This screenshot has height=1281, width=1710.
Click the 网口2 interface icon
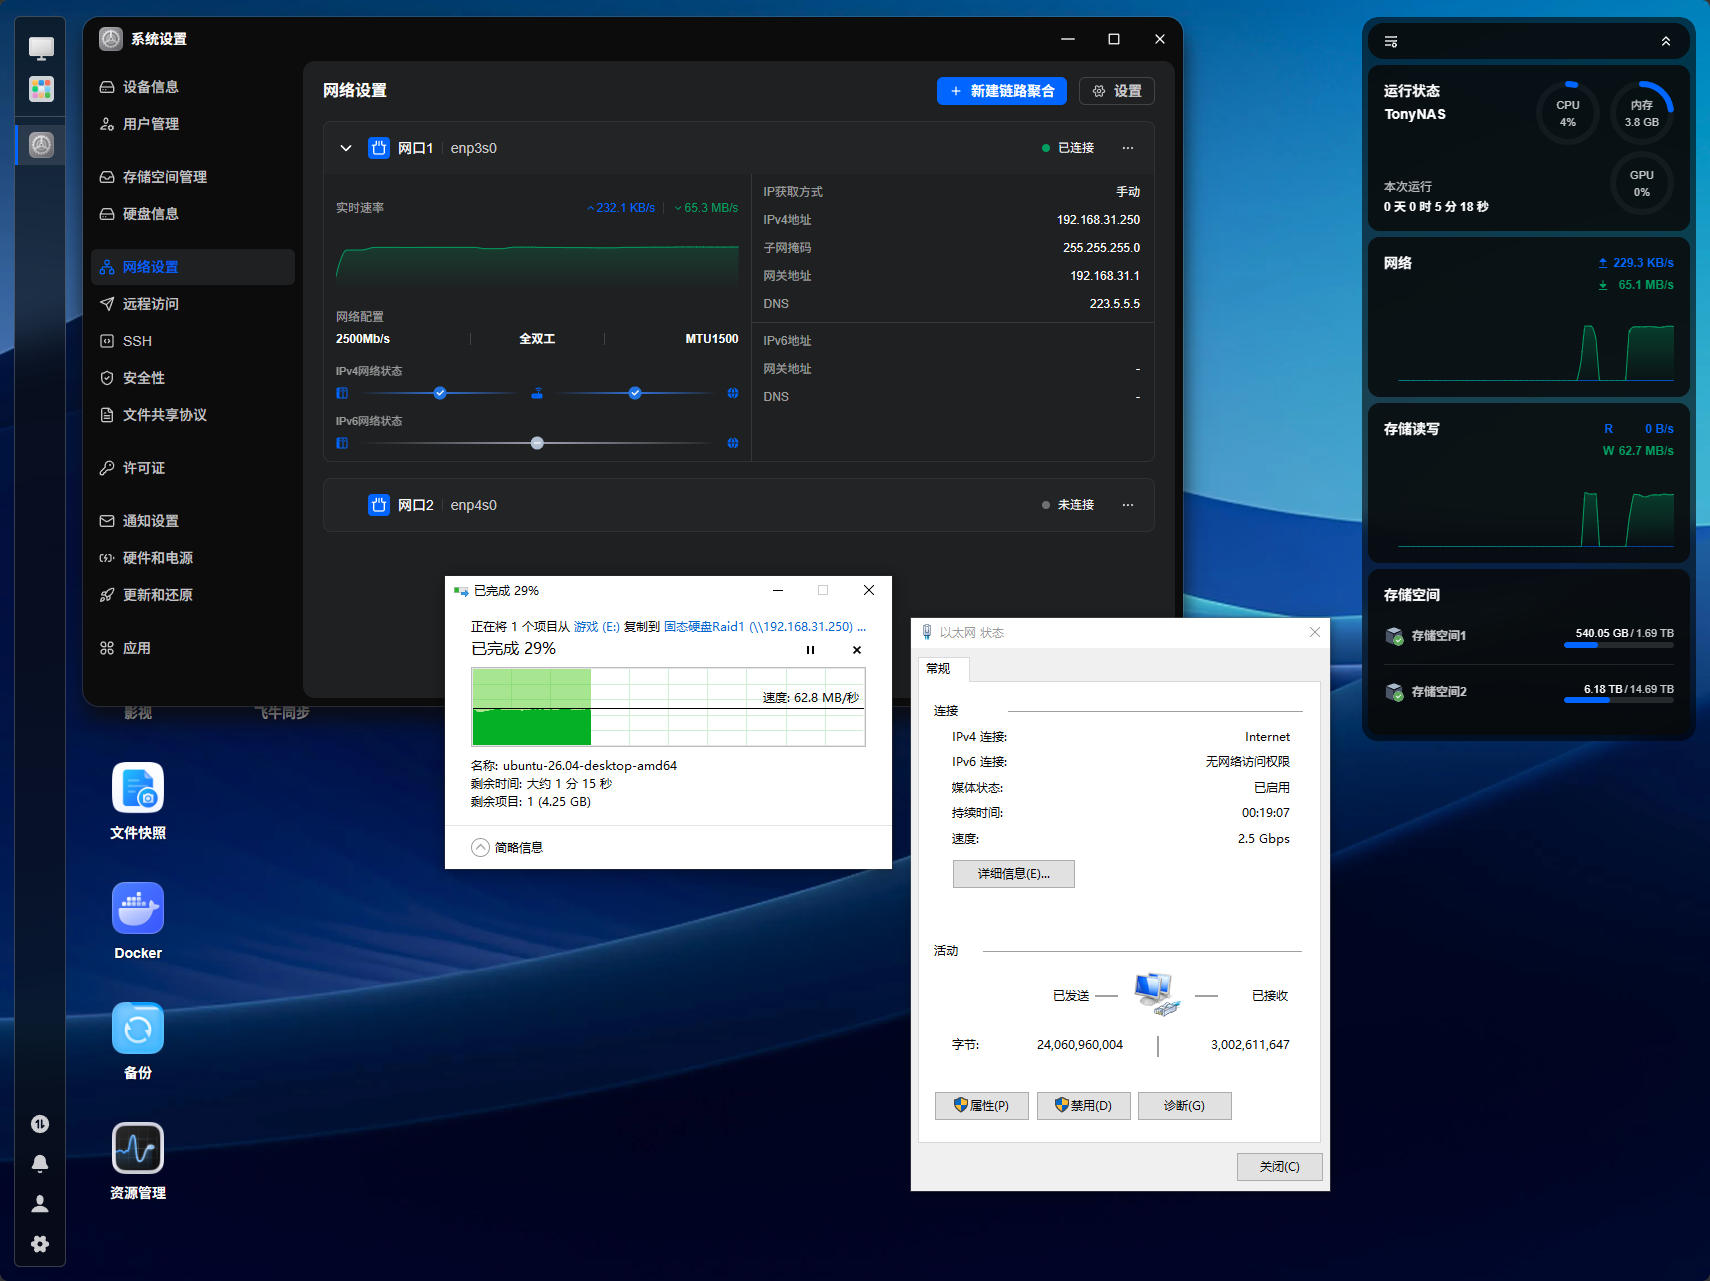point(379,505)
